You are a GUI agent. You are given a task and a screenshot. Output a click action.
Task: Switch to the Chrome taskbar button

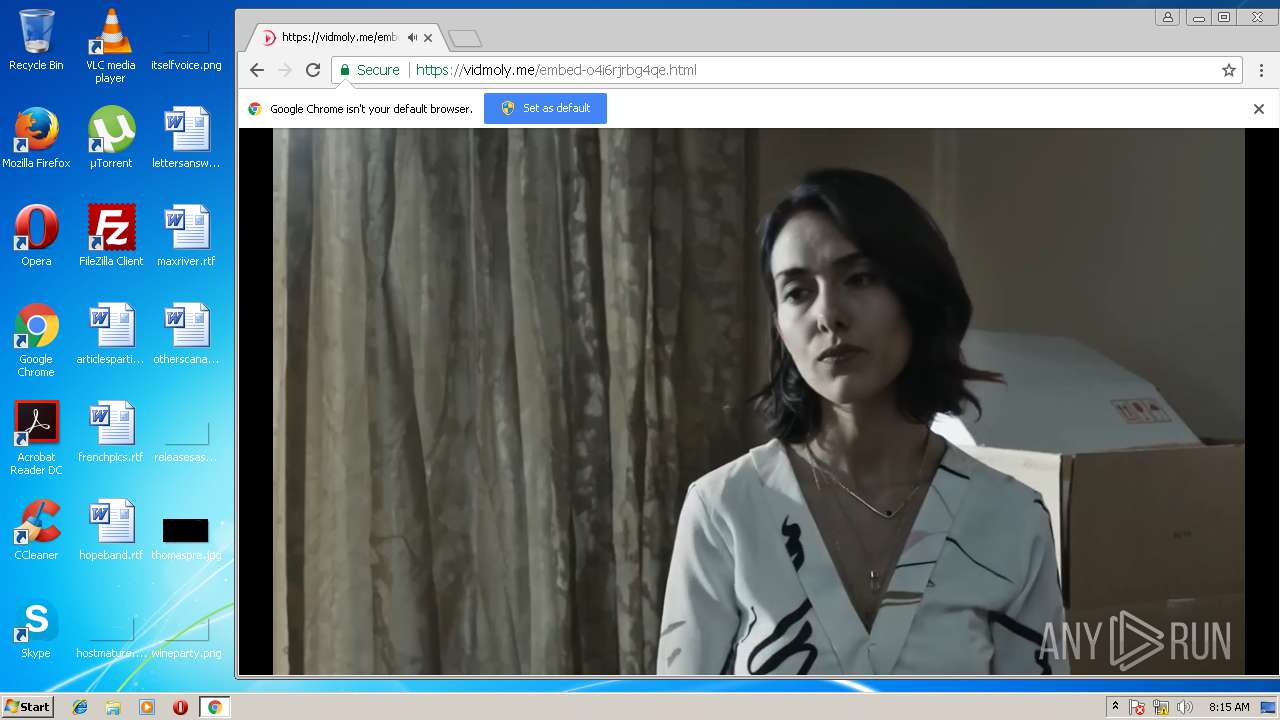click(214, 707)
